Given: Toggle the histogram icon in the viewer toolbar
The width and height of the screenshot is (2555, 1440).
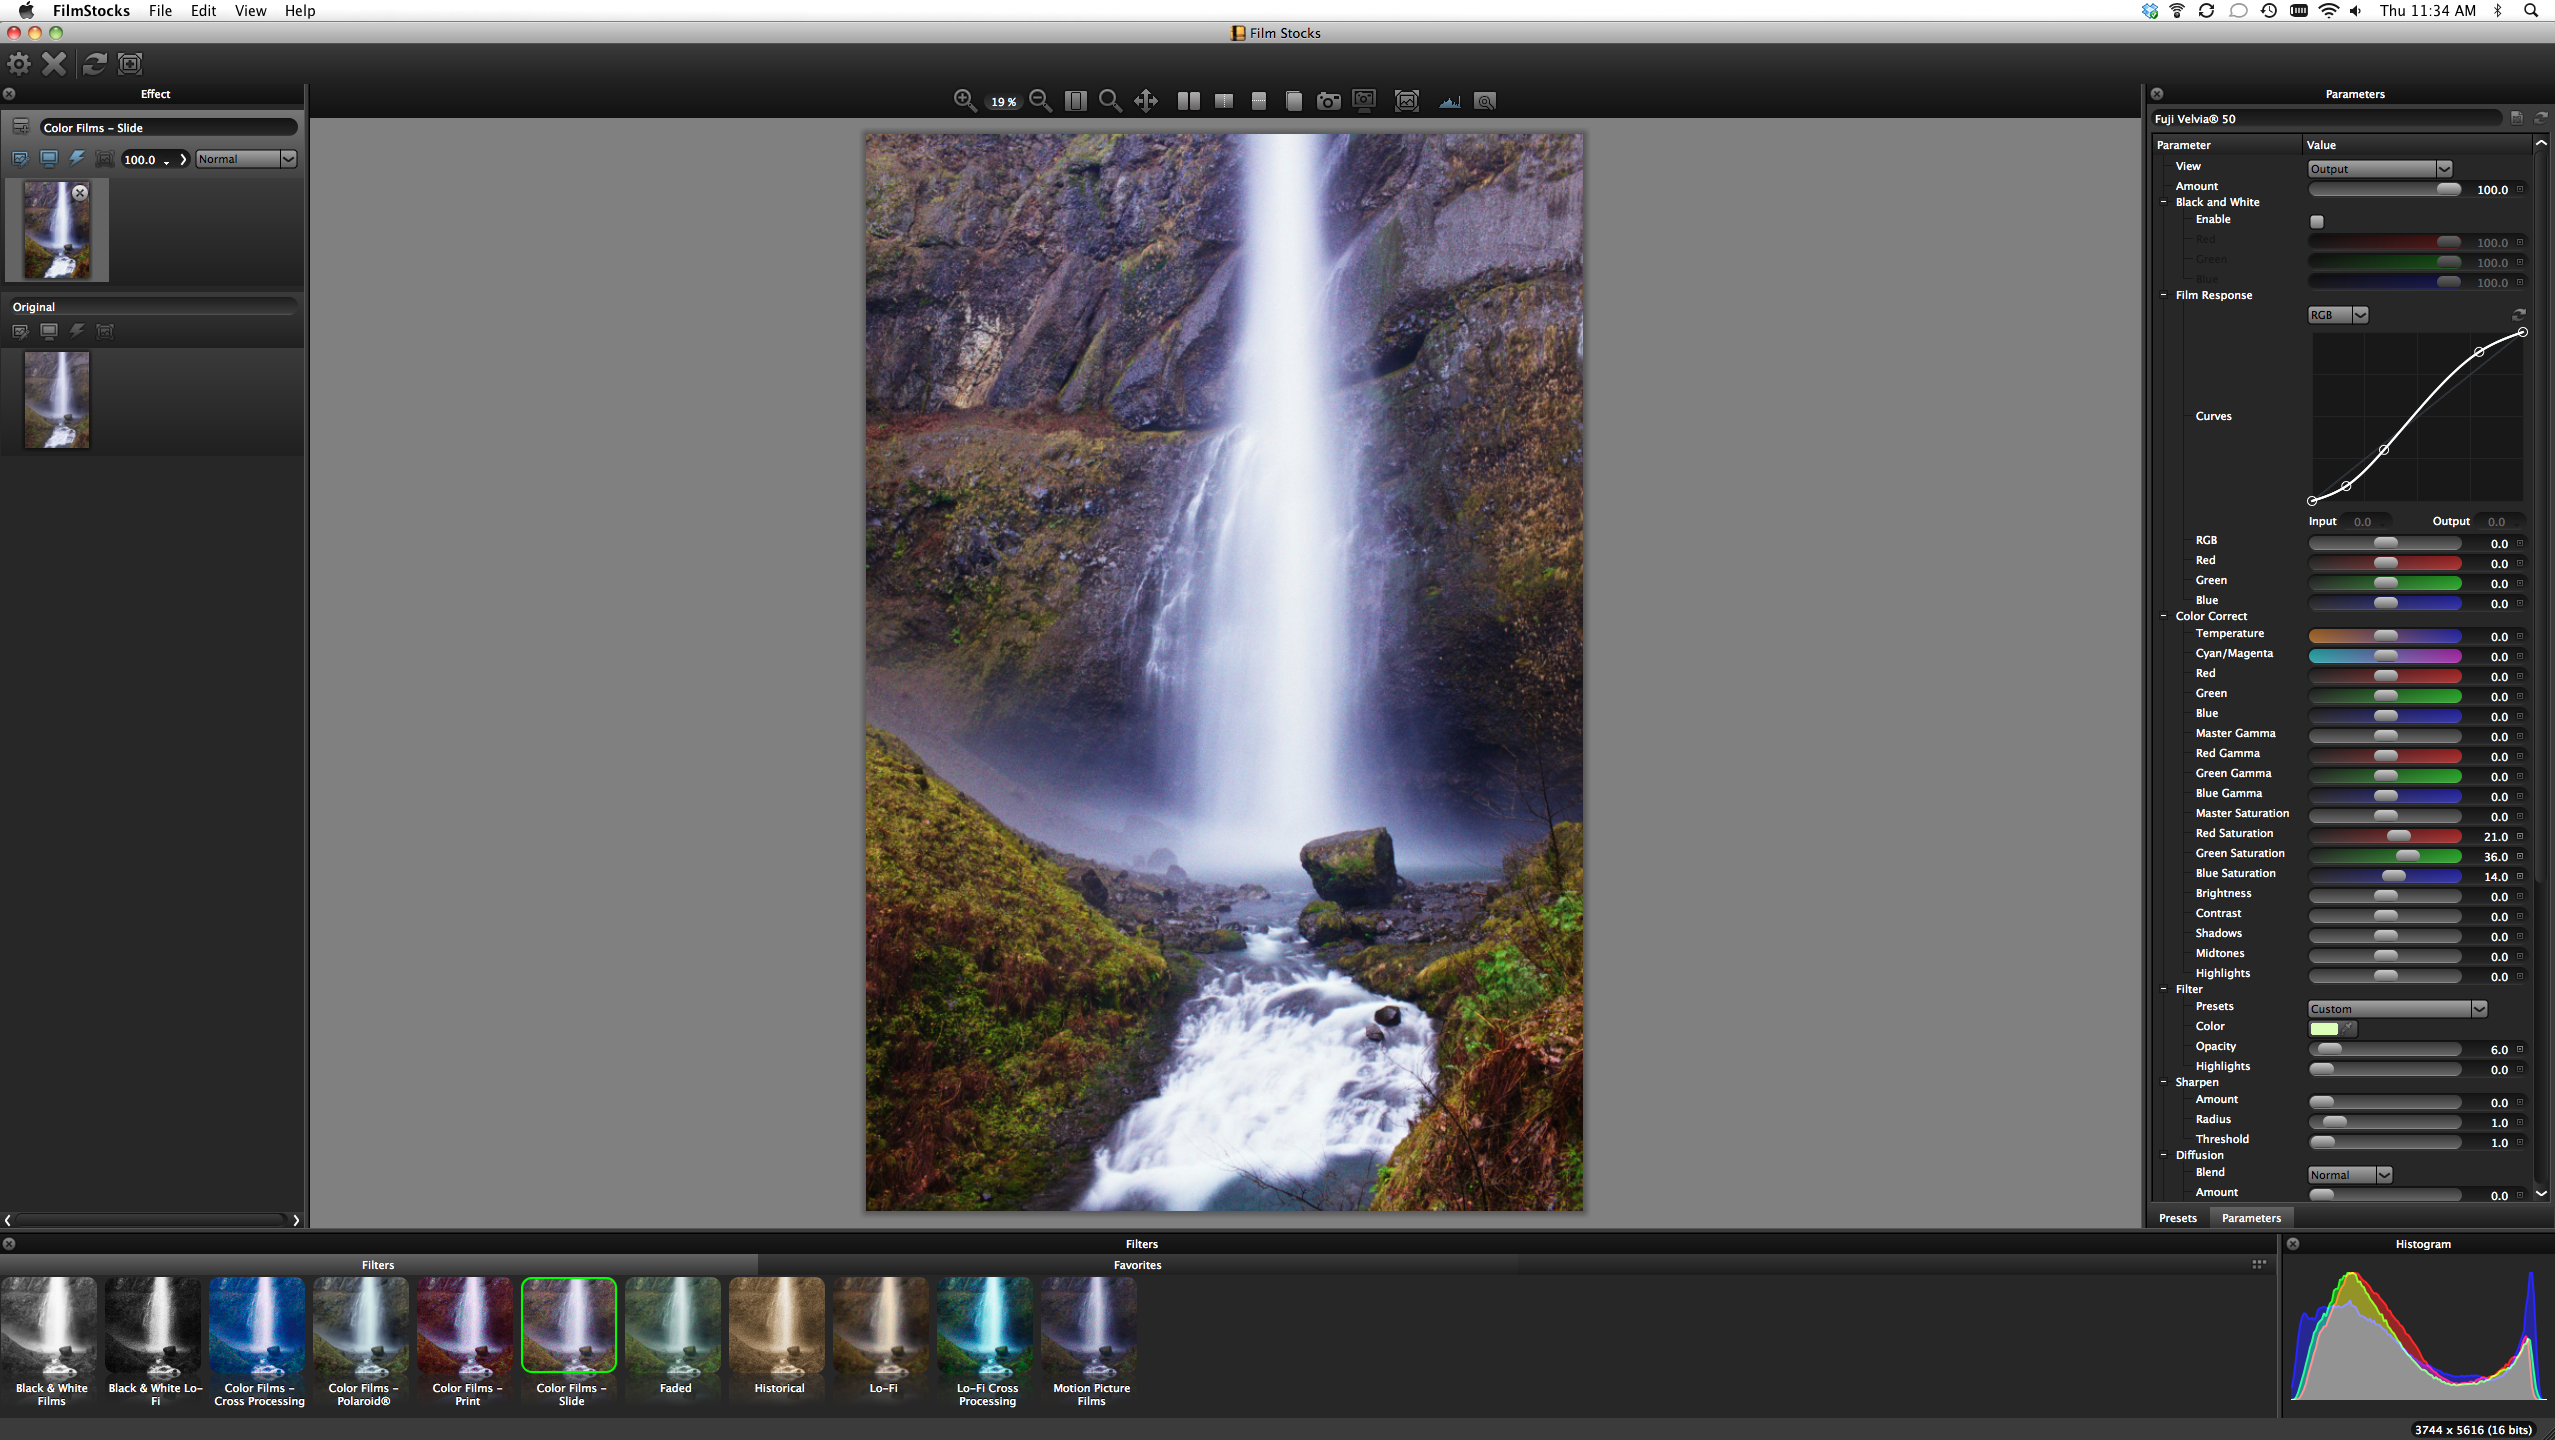Looking at the screenshot, I should click(x=1449, y=100).
